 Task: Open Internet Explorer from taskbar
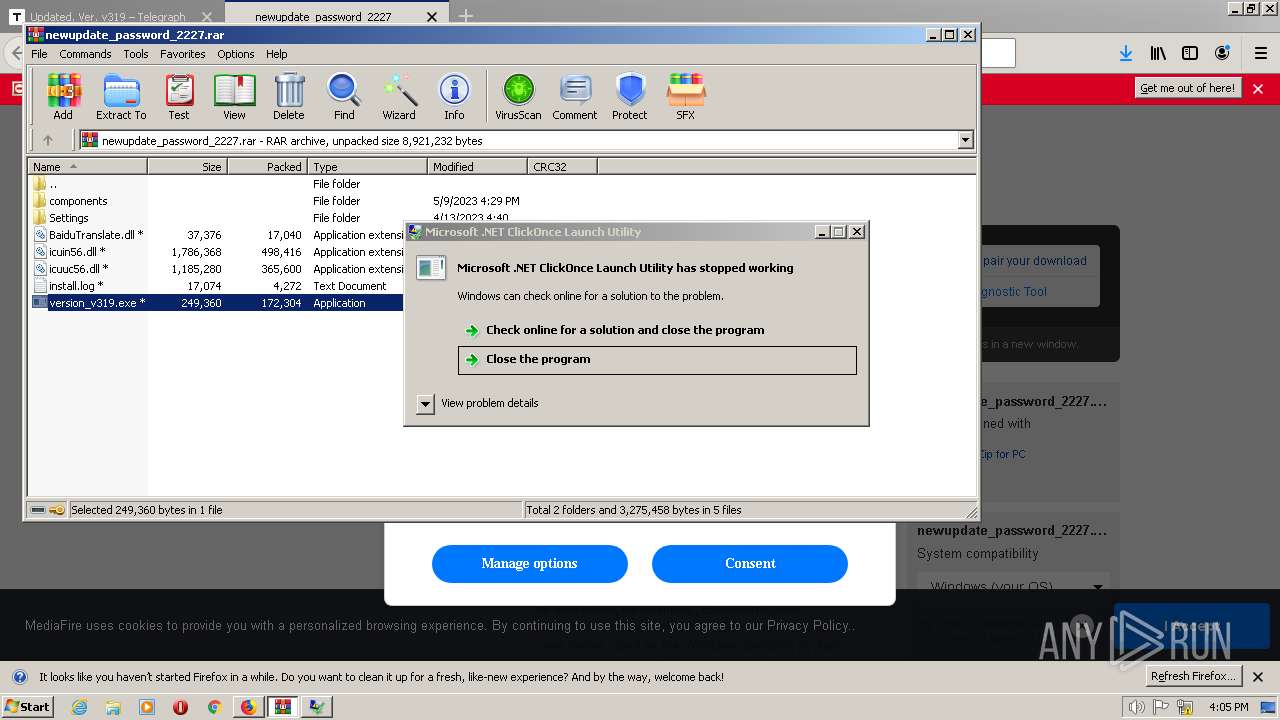pos(79,707)
